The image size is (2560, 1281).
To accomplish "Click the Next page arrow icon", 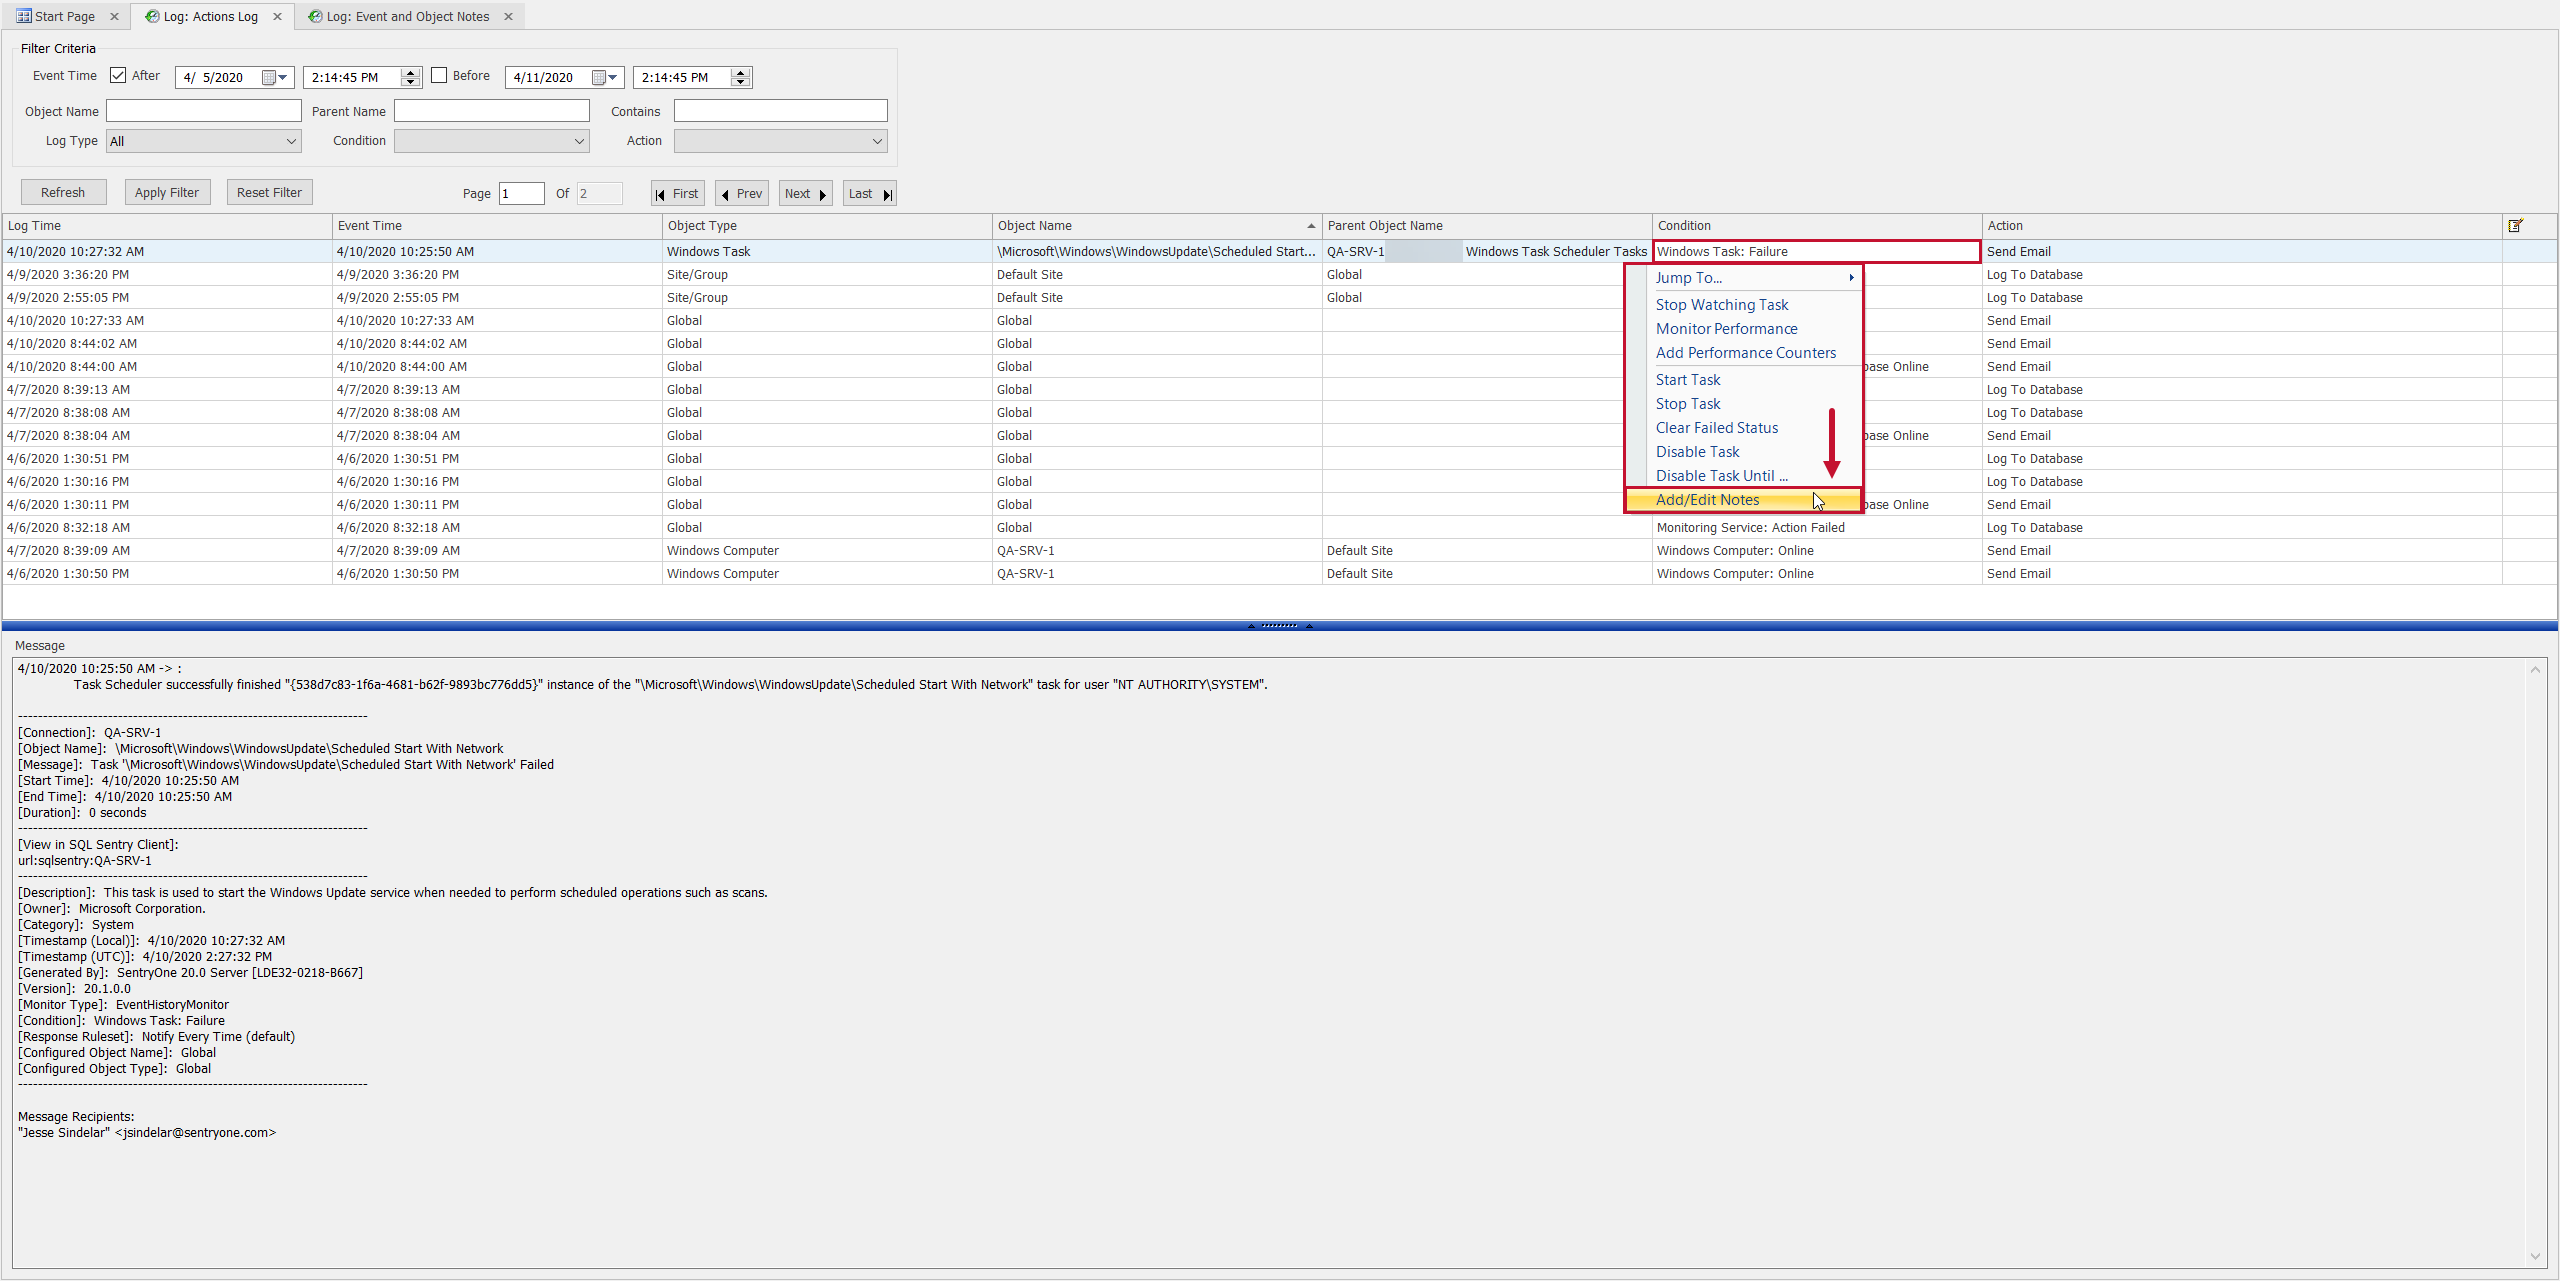I will click(x=821, y=193).
